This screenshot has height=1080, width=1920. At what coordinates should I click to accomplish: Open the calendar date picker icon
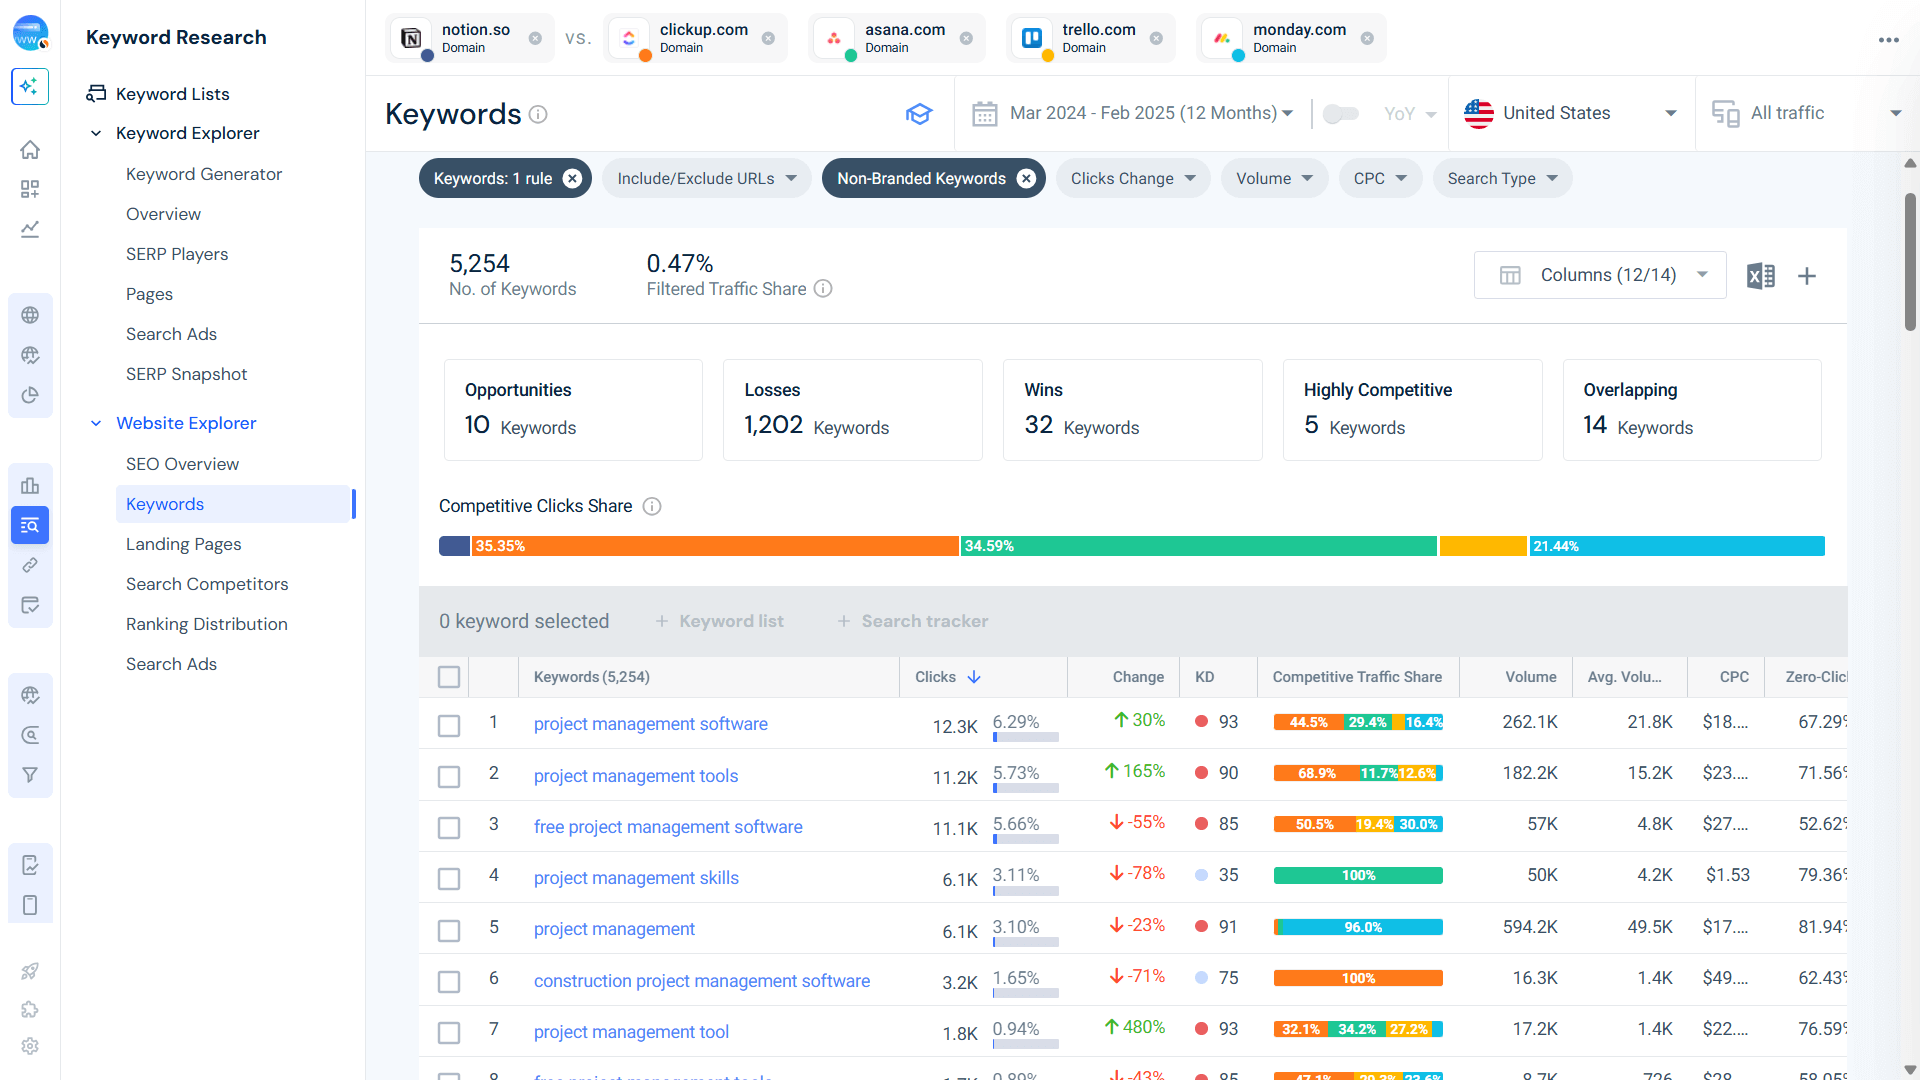[x=984, y=113]
